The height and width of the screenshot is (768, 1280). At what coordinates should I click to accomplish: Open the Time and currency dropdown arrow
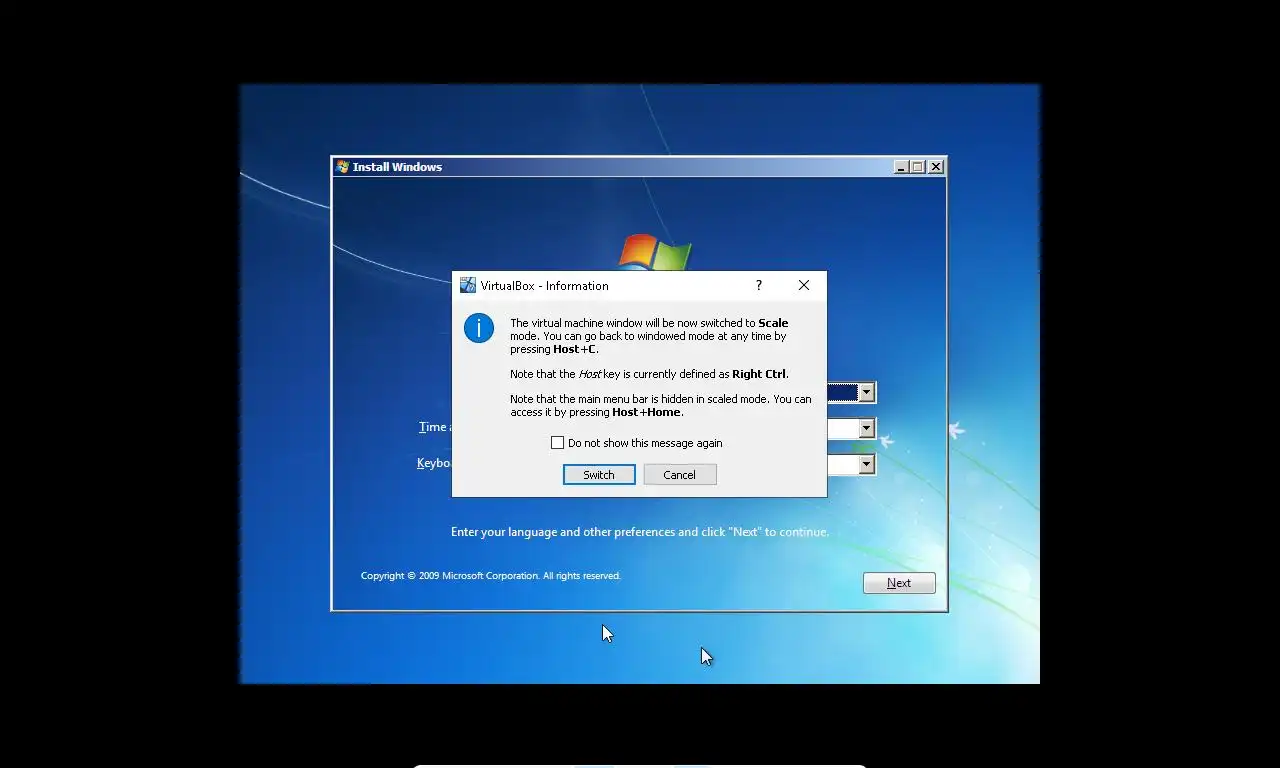click(867, 429)
